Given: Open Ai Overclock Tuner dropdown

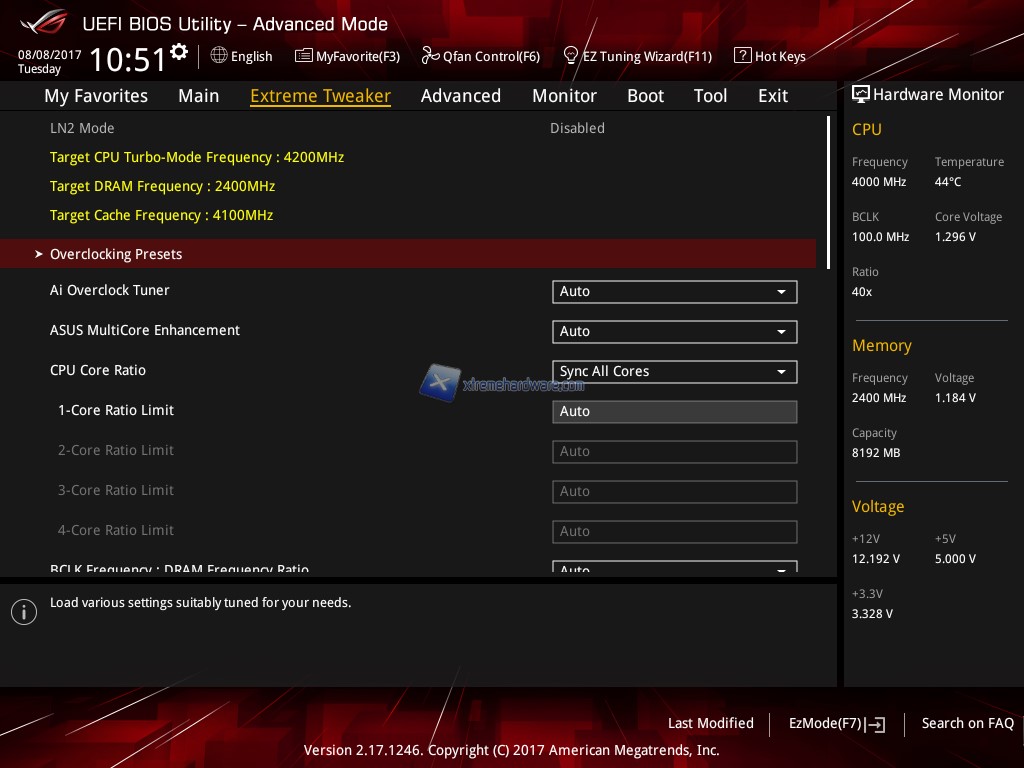Looking at the screenshot, I should [674, 292].
